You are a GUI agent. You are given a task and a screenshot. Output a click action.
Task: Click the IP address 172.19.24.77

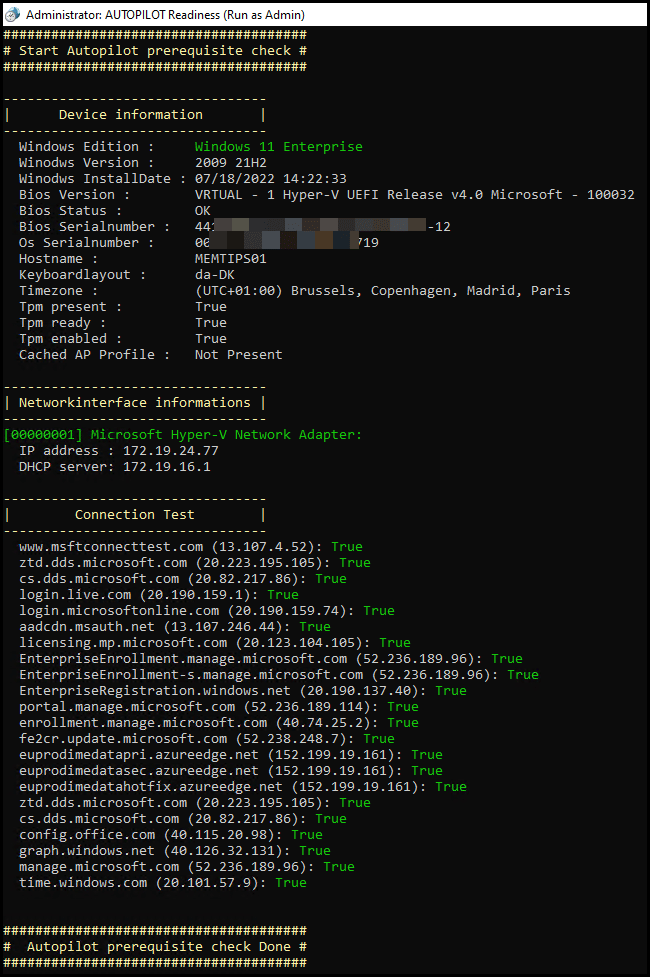170,450
